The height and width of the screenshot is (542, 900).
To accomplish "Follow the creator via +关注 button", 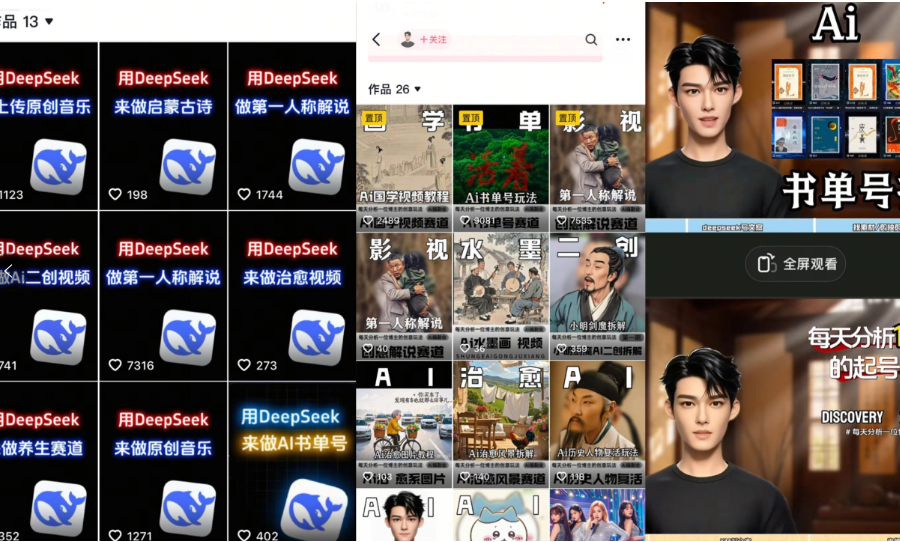I will coord(434,40).
